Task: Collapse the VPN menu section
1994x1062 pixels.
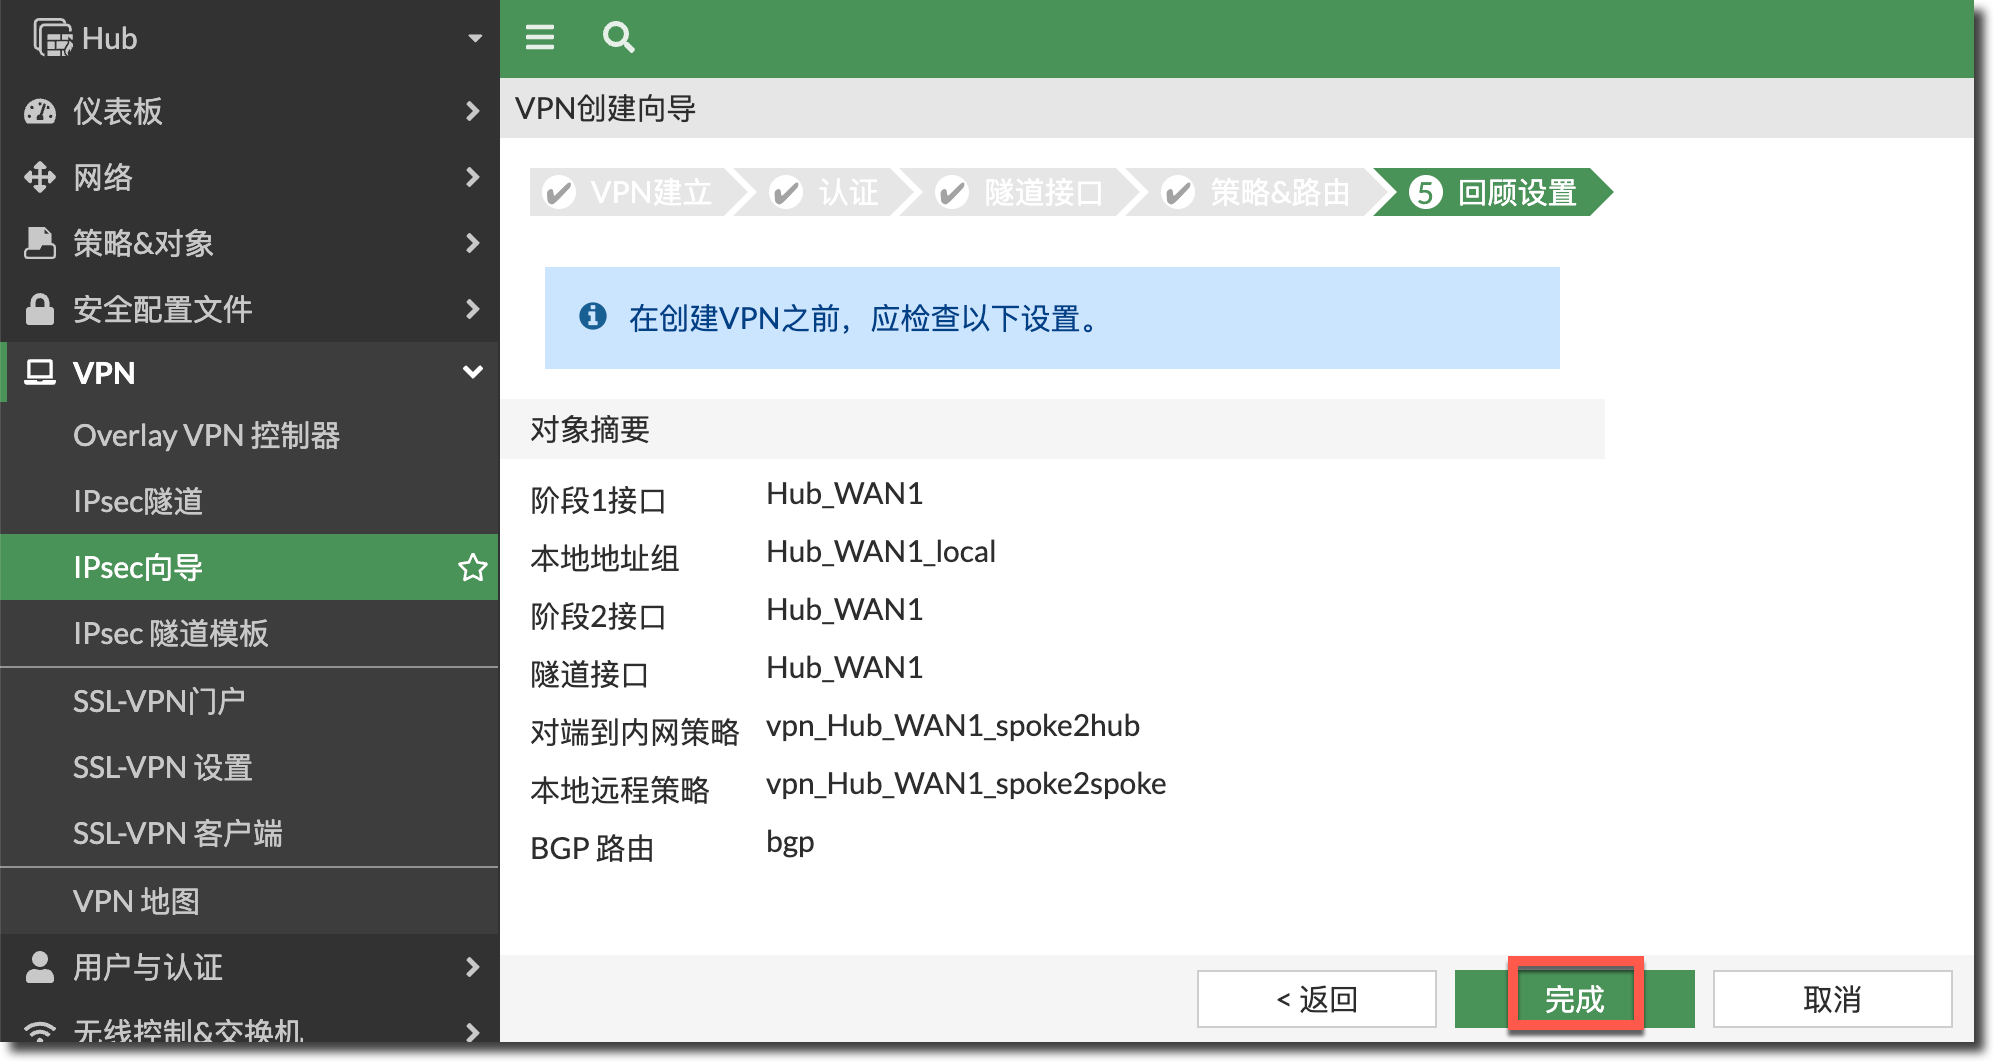Action: tap(471, 372)
